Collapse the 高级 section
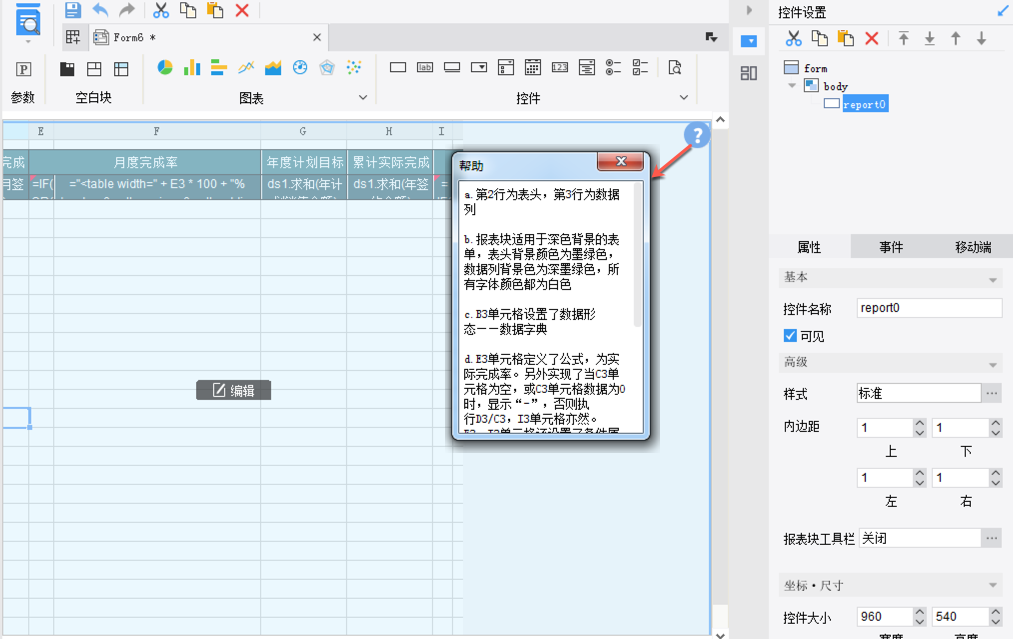Screen dimensions: 1013x639 [993, 365]
